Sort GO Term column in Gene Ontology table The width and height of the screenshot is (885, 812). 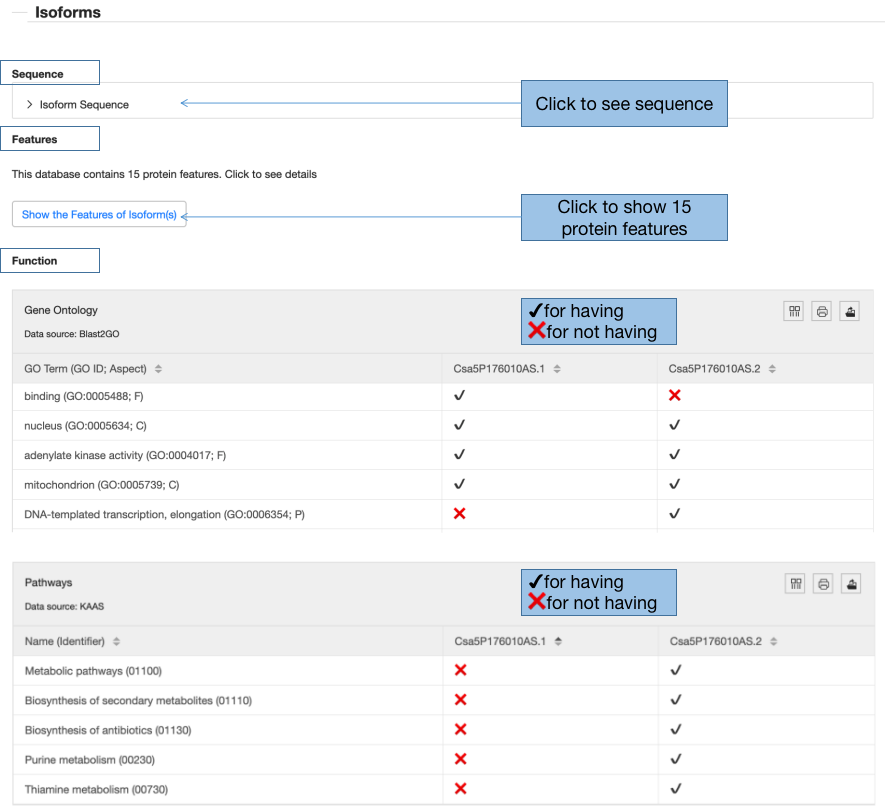coord(158,368)
